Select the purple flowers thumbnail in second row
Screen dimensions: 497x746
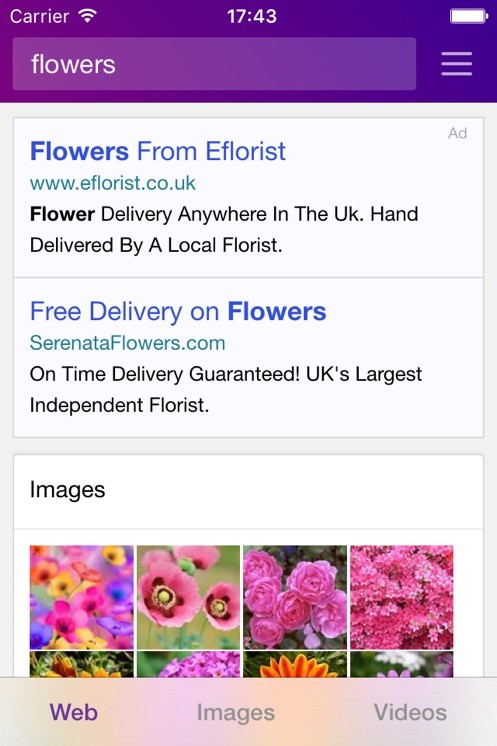[x=188, y=665]
